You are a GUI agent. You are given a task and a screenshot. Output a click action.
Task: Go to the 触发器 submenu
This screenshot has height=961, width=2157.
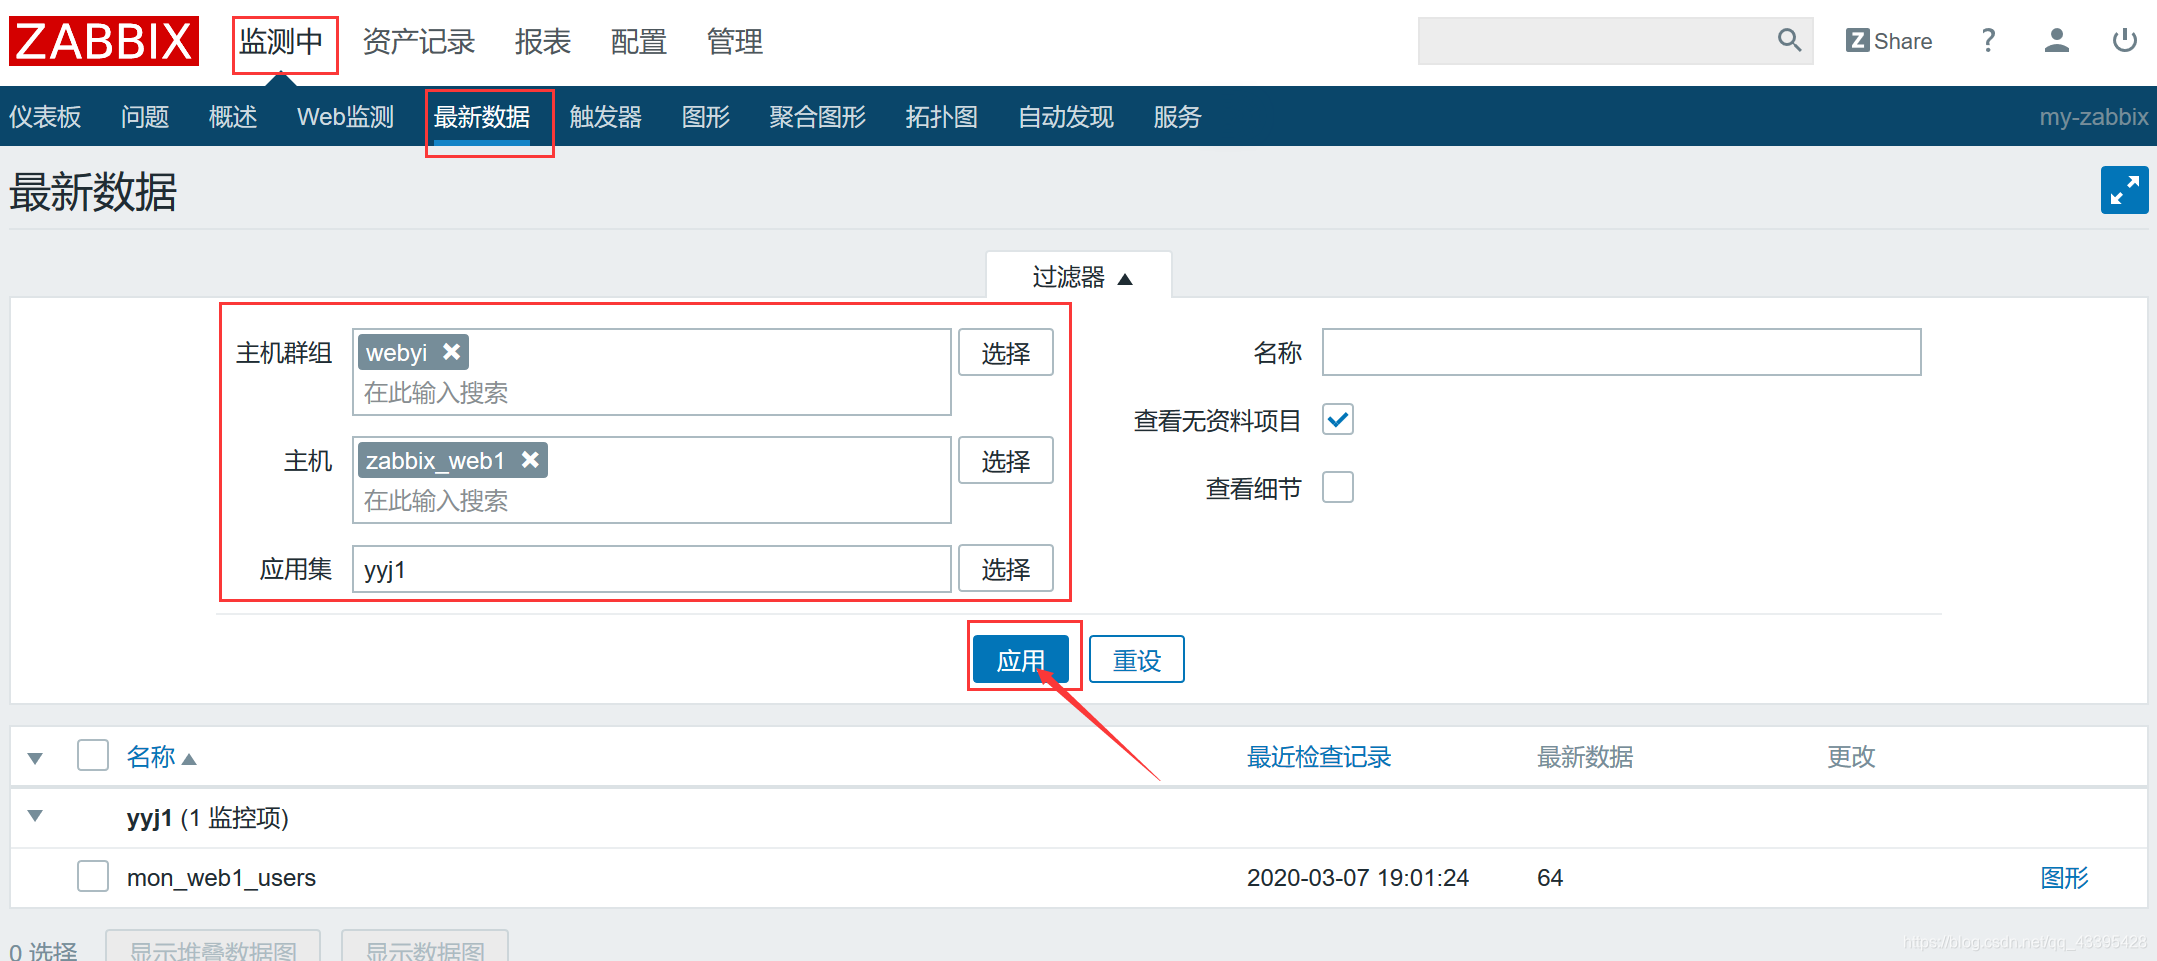click(606, 117)
